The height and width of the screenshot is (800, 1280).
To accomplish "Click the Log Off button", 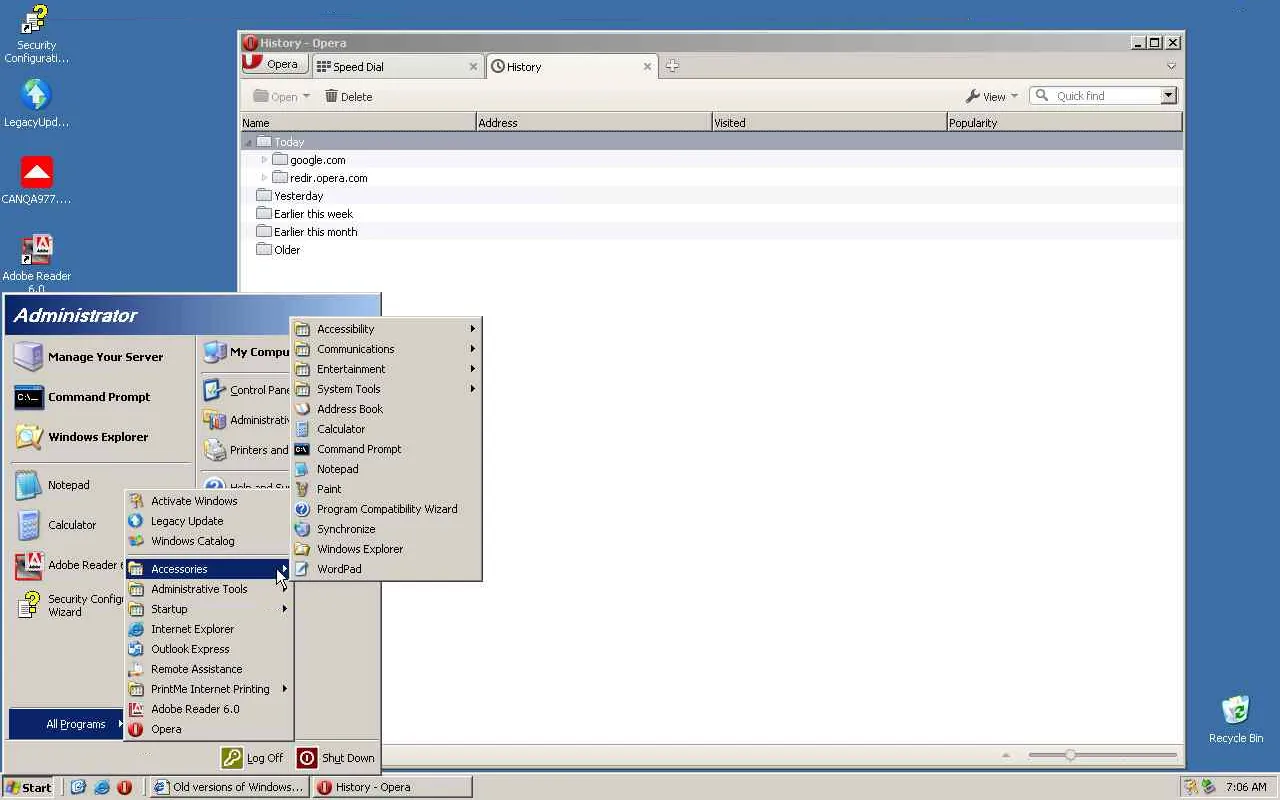I will point(252,758).
